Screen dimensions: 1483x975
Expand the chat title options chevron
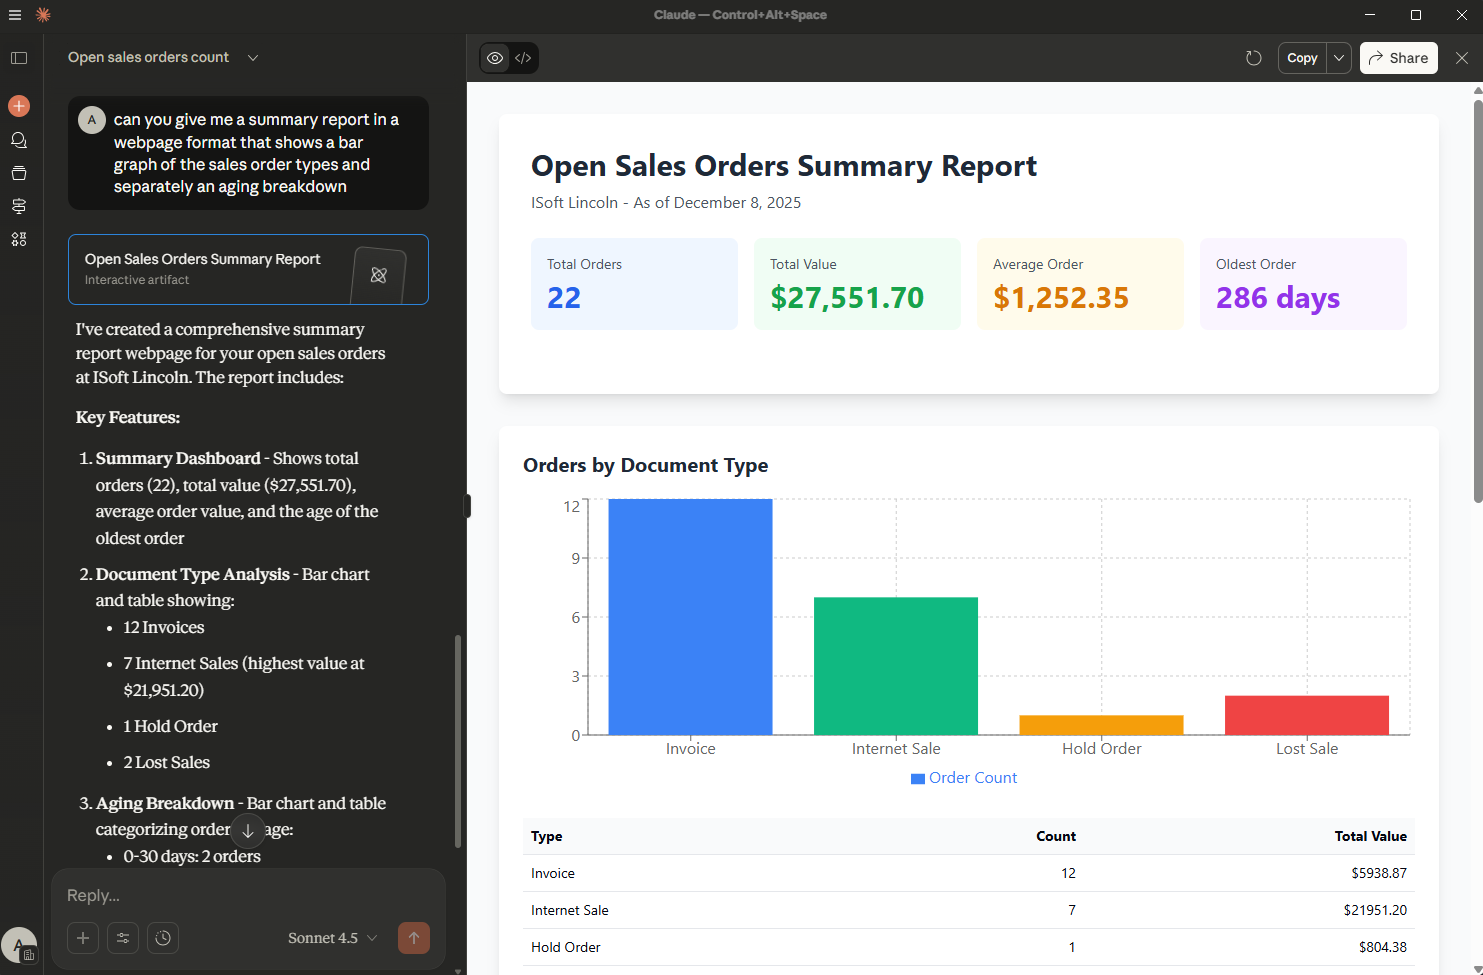click(x=253, y=58)
